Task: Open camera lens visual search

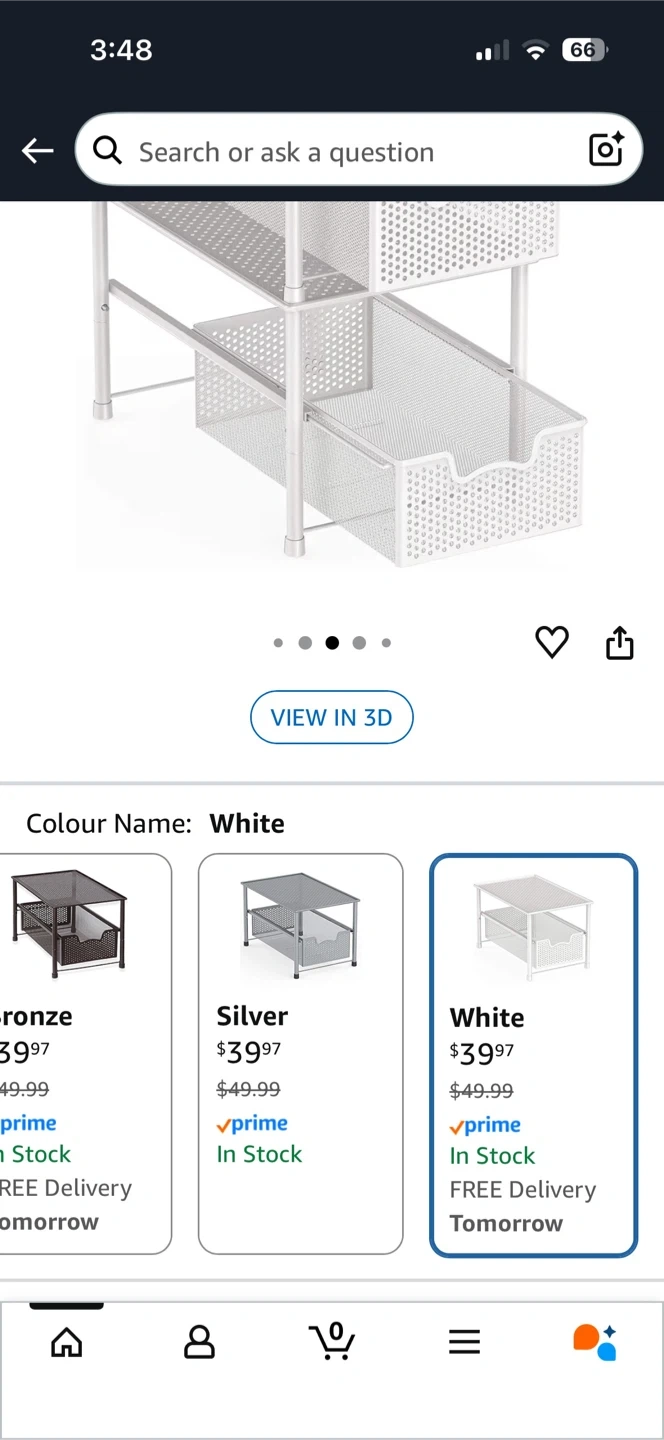Action: pos(606,150)
